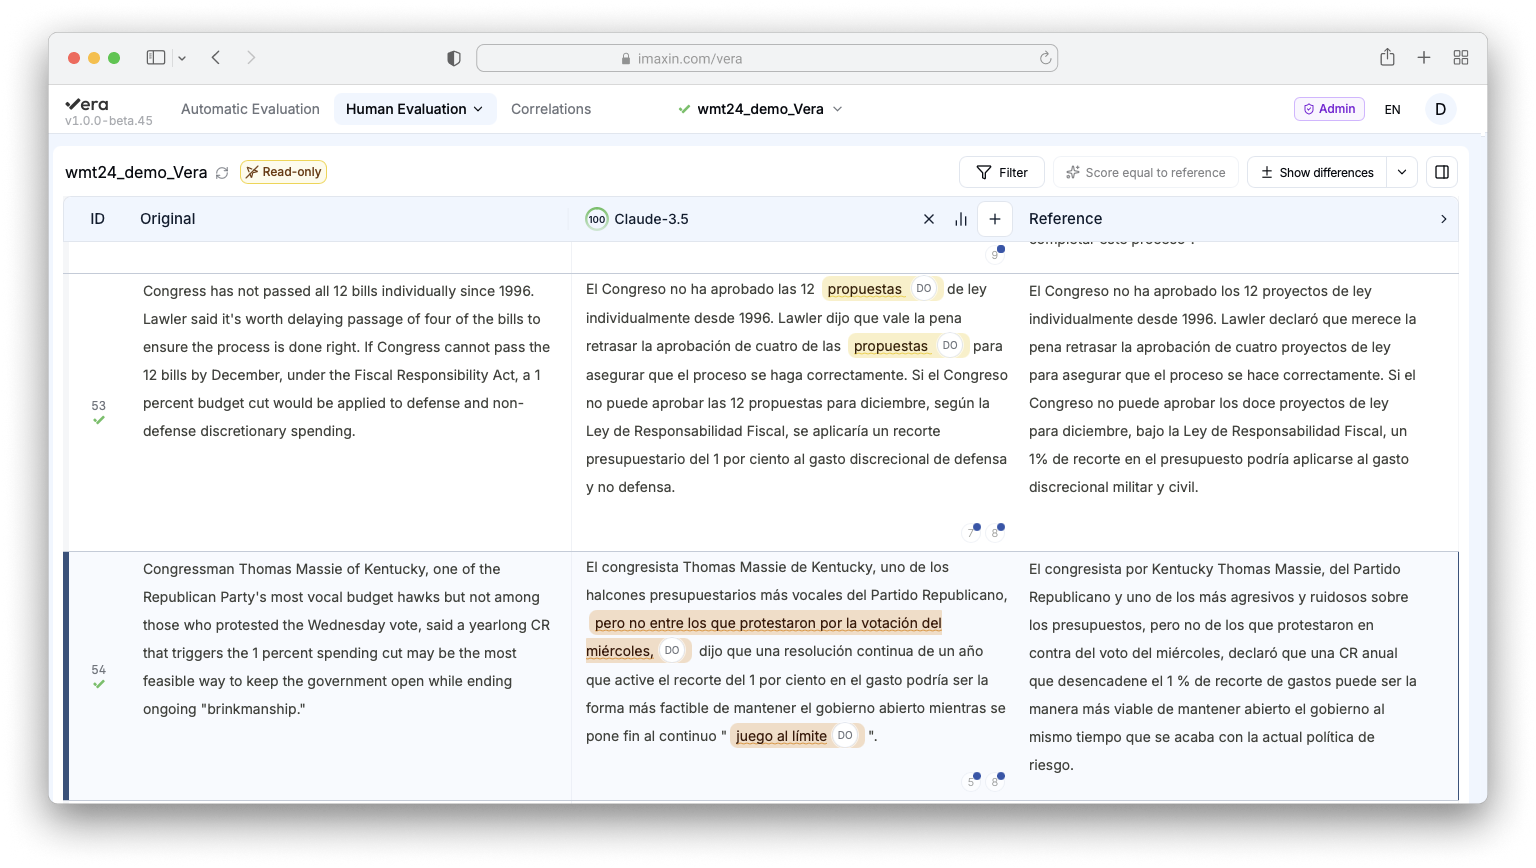Click the DO tag after 'miércoles,'

point(672,651)
